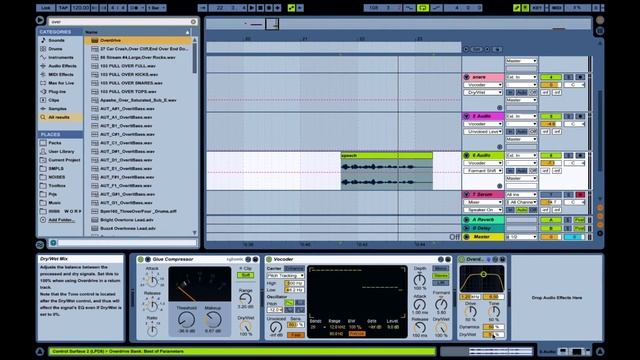Click Vocoder Formant knob
This screenshot has height=360, width=640.
click(441, 304)
